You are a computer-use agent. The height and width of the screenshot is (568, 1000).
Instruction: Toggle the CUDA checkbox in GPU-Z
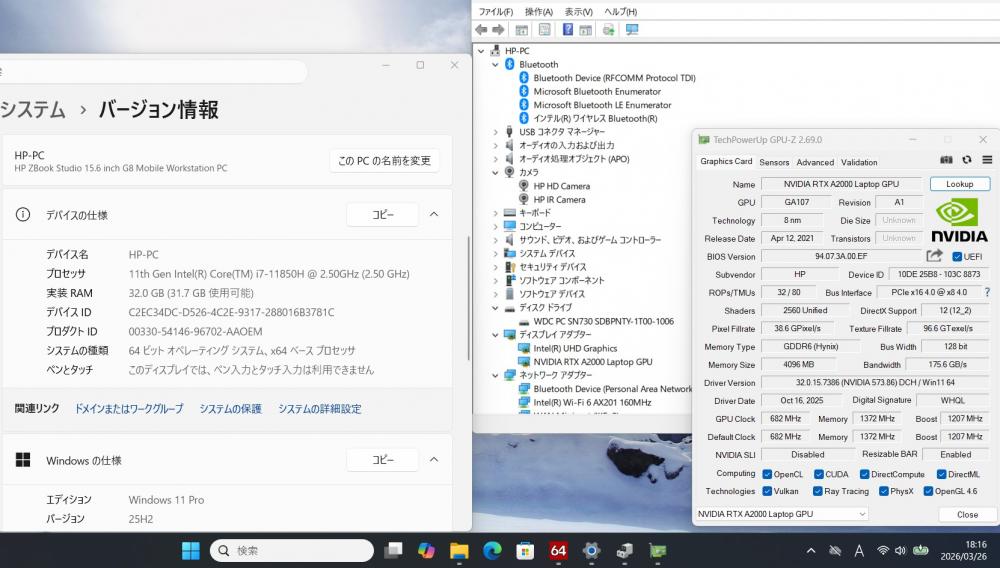coord(818,474)
